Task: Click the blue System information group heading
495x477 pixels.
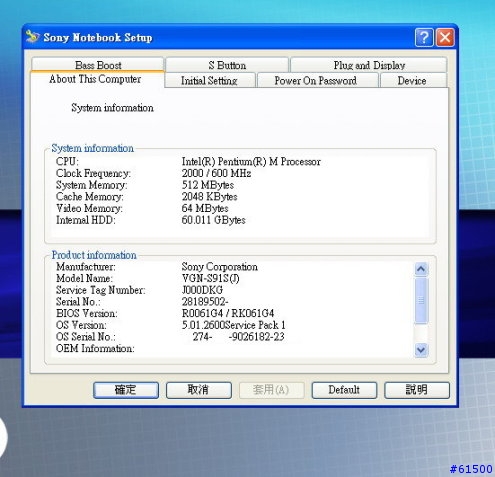Action: (x=93, y=148)
